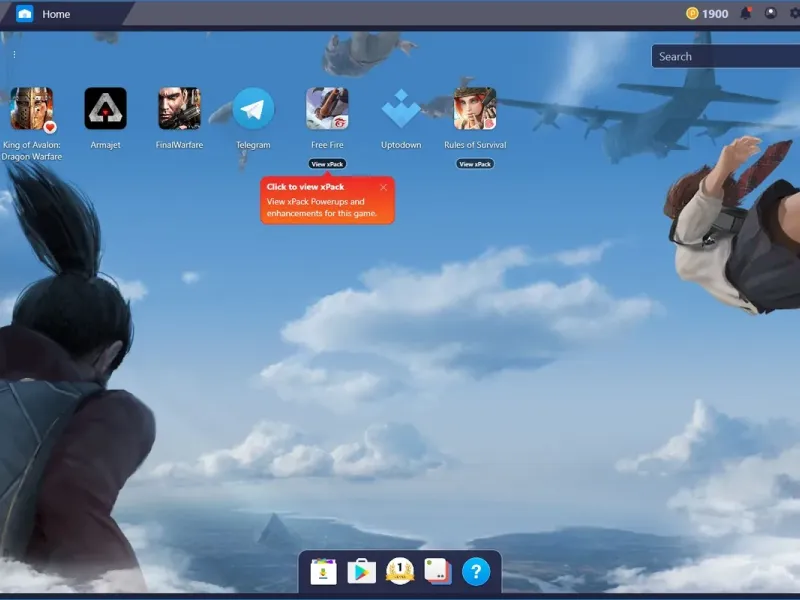Click the Uptodown label text
Viewport: 800px width, 600px height.
[401, 145]
